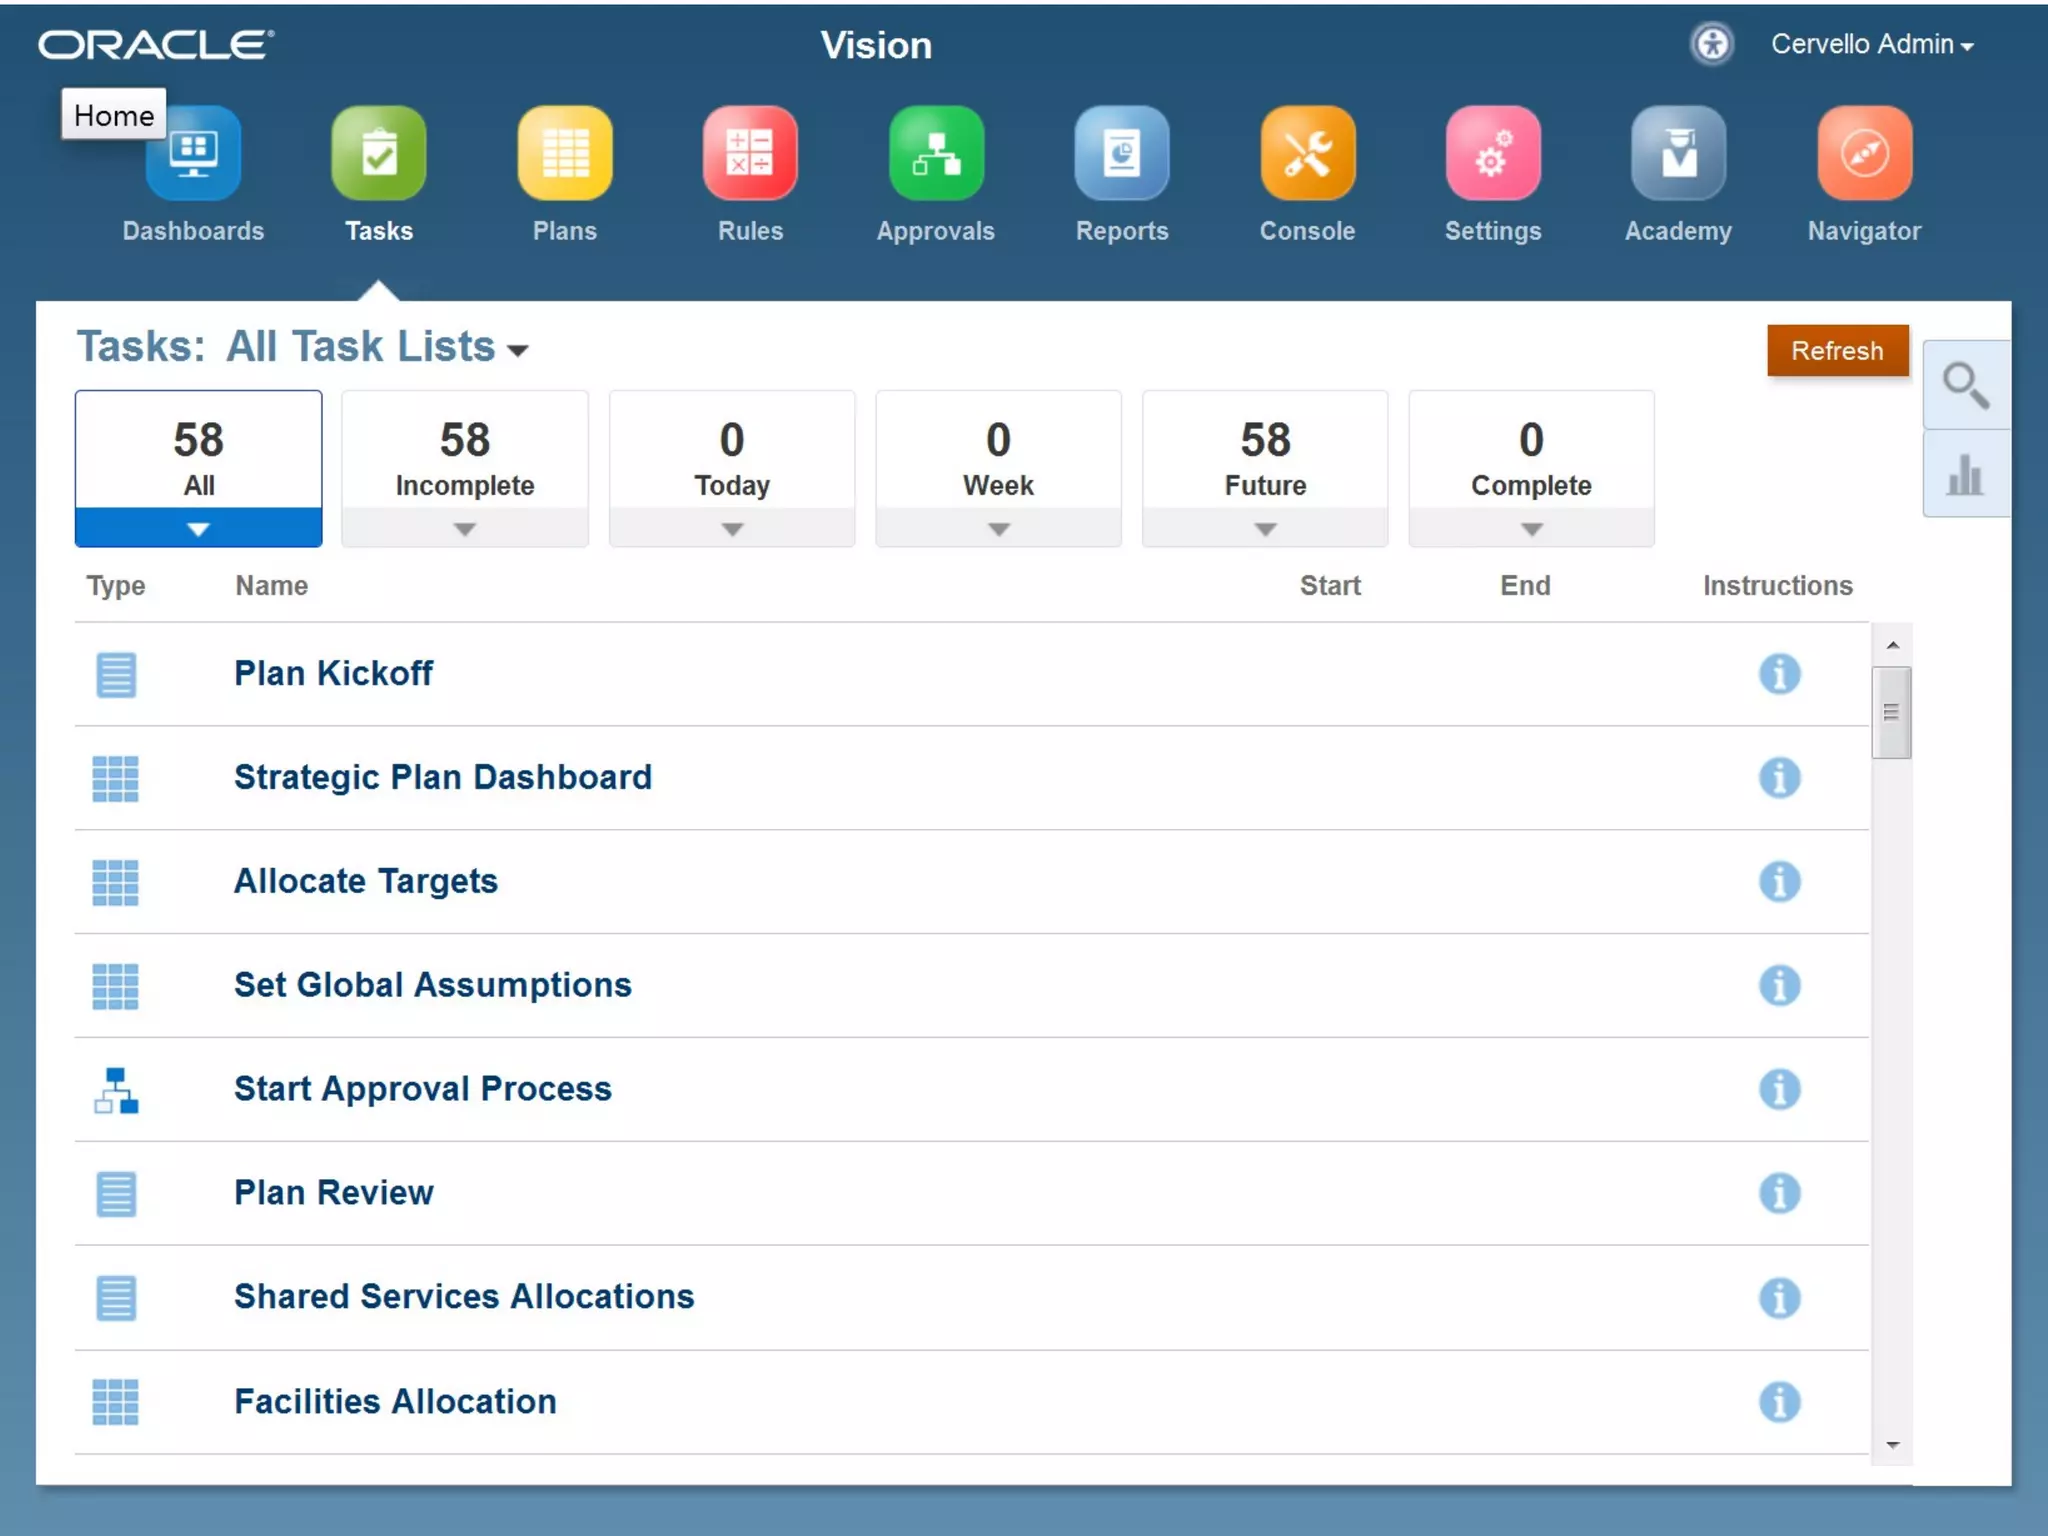
Task: Open the bar chart side panel icon
Action: 1965,474
